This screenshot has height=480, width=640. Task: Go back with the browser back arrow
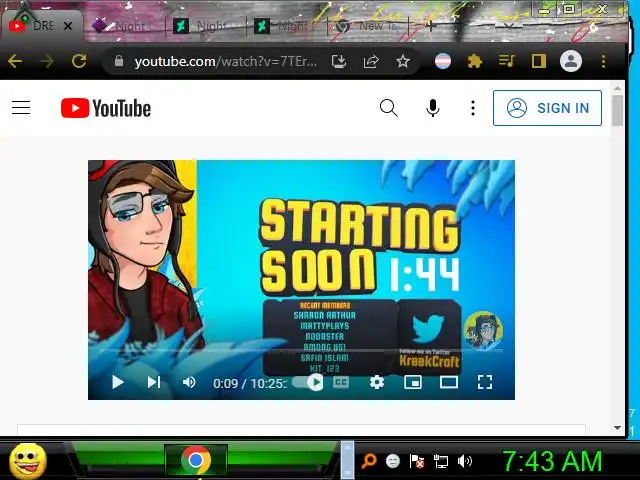[x=15, y=61]
